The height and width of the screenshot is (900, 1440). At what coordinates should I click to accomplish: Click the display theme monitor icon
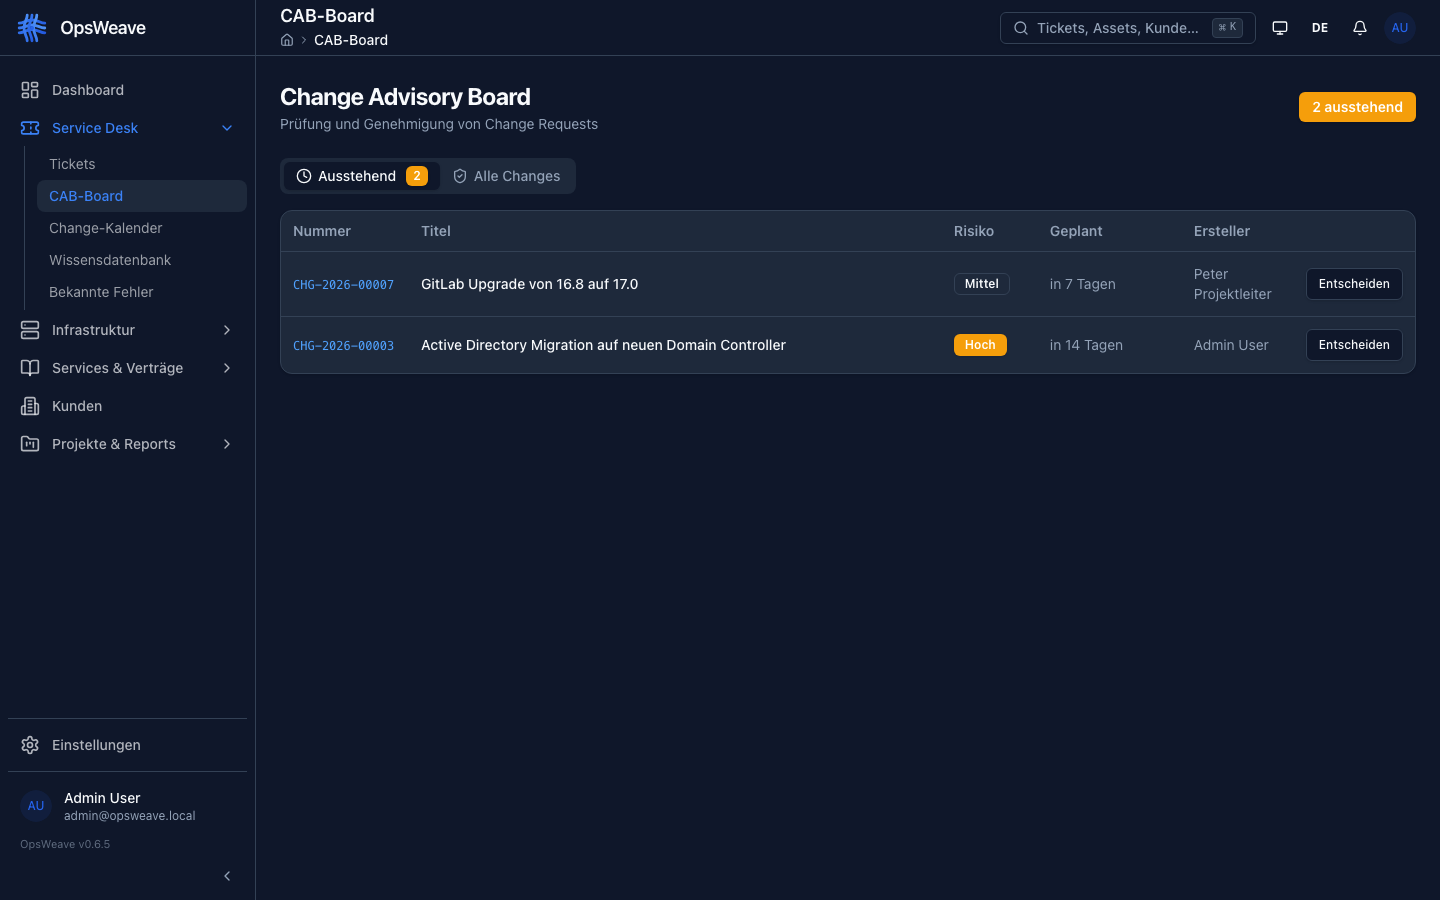coord(1280,27)
